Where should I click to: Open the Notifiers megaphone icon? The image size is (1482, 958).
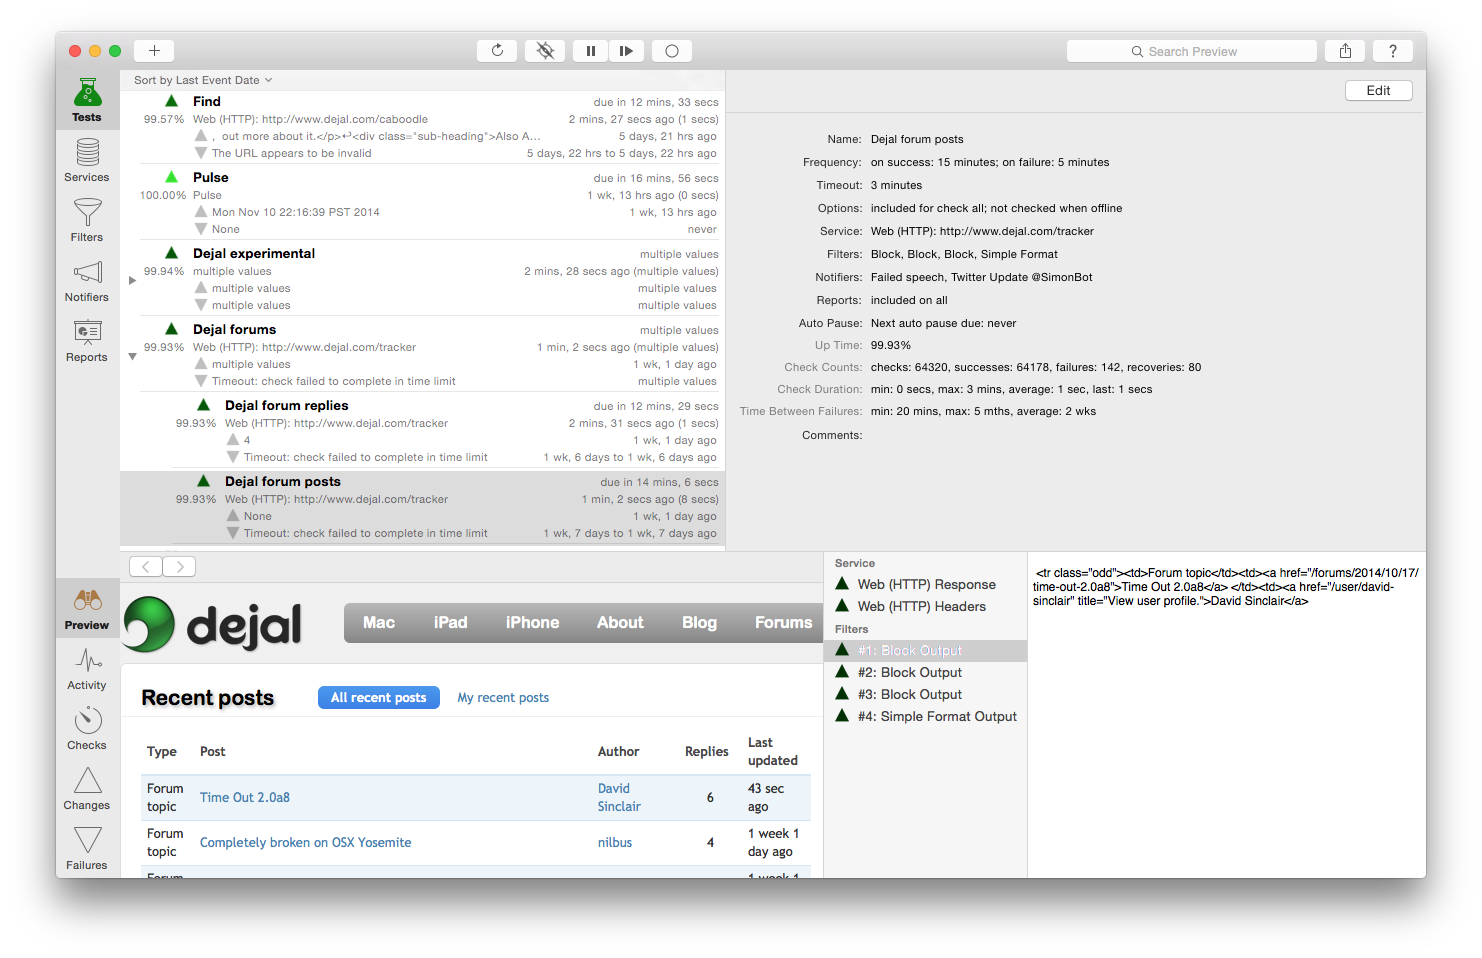click(87, 281)
